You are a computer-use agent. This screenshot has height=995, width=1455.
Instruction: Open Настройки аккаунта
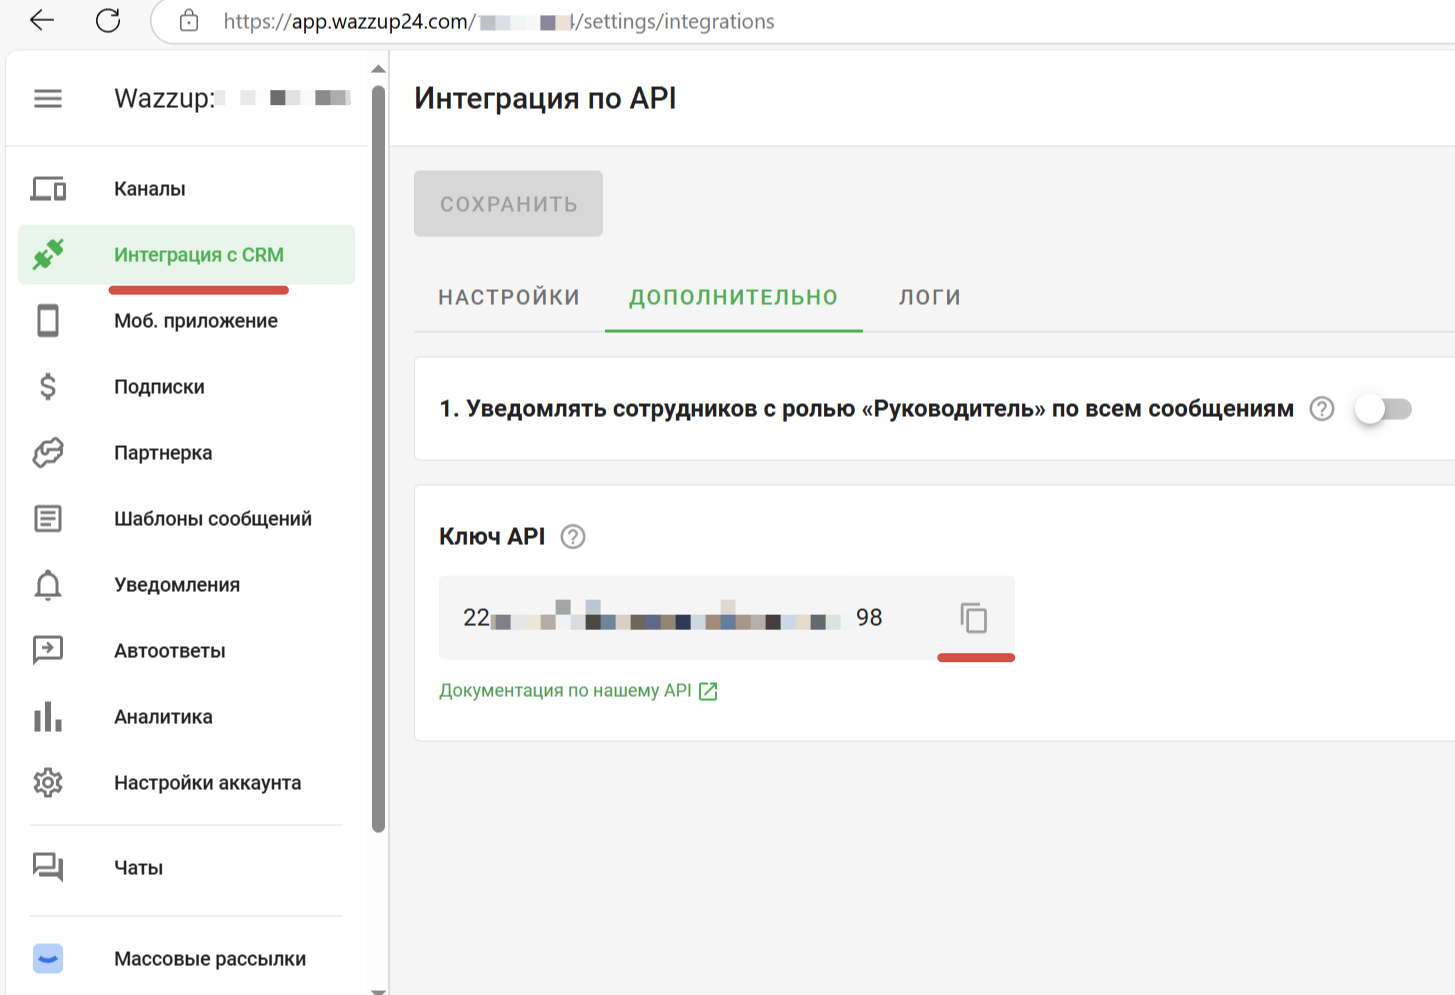(x=186, y=782)
